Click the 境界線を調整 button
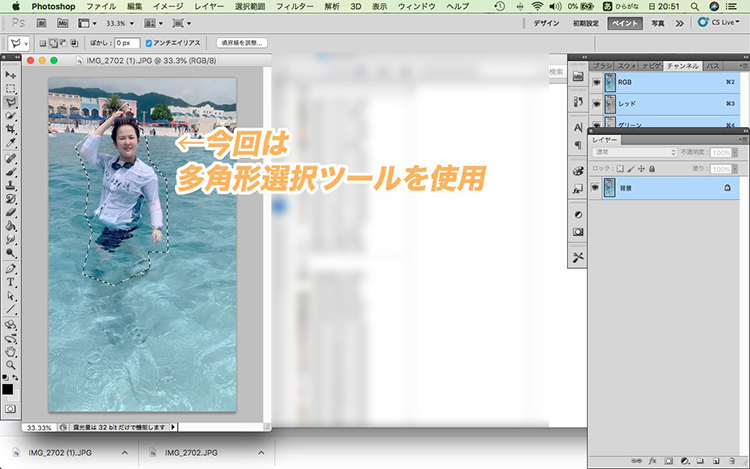Image resolution: width=750 pixels, height=469 pixels. click(x=242, y=43)
